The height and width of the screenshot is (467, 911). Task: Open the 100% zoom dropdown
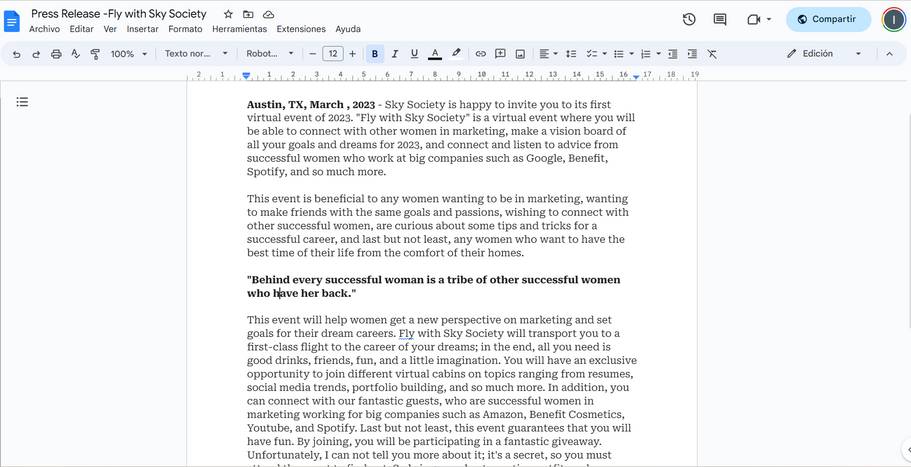(128, 54)
